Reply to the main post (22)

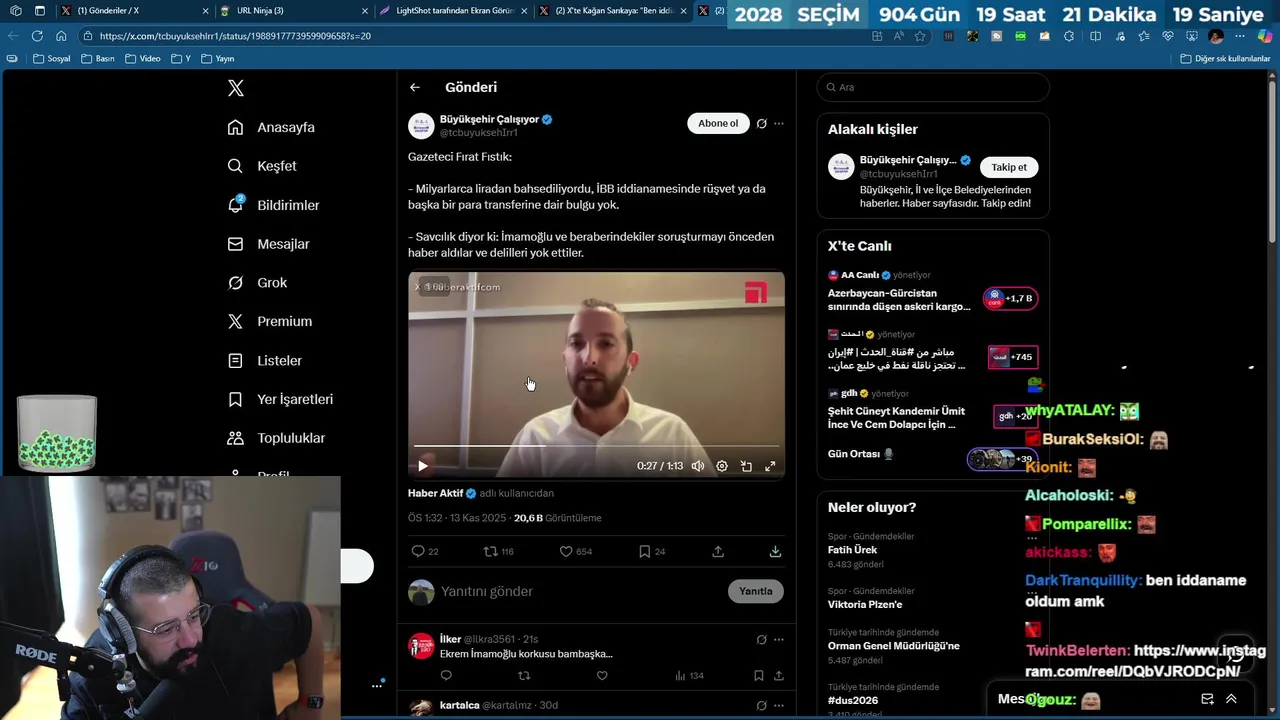[x=425, y=551]
